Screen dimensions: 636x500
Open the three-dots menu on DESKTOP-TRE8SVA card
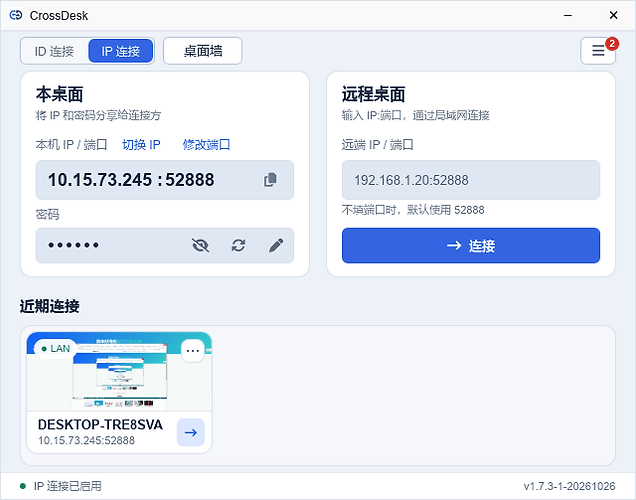tap(193, 351)
